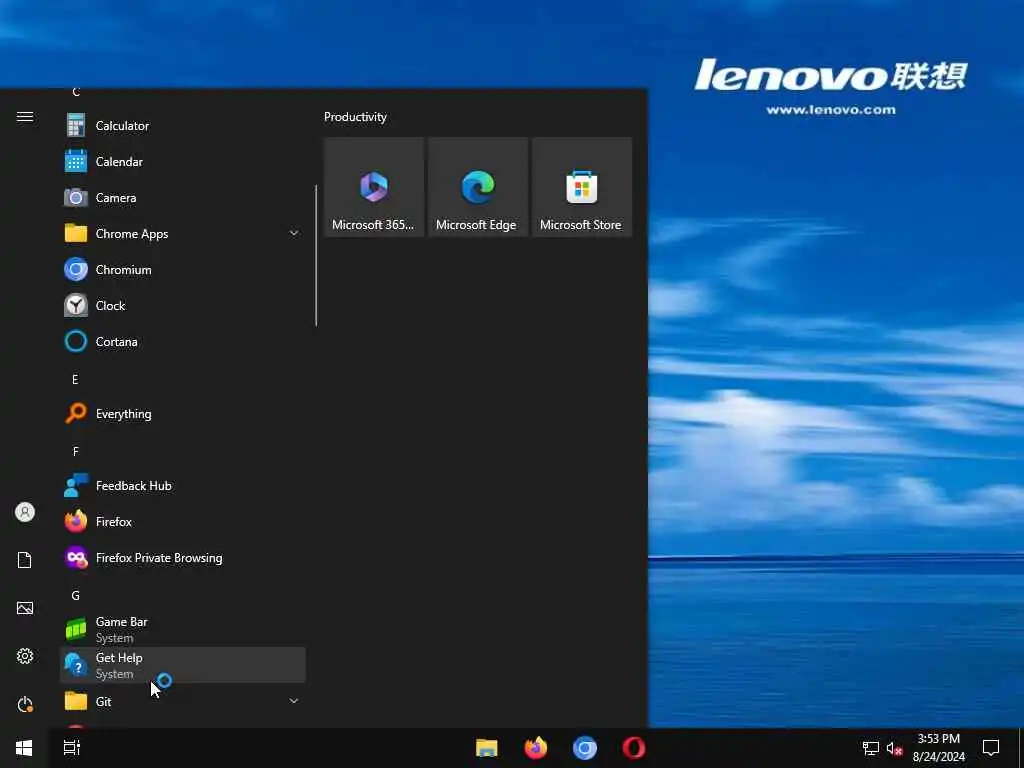Viewport: 1024px width, 768px height.
Task: Open the Chrome Apps folder icon
Action: (76, 233)
